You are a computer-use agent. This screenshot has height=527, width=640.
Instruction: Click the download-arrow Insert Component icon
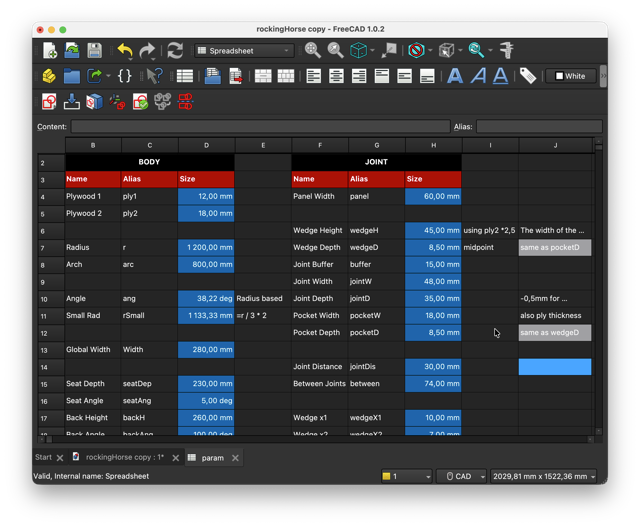(x=71, y=102)
